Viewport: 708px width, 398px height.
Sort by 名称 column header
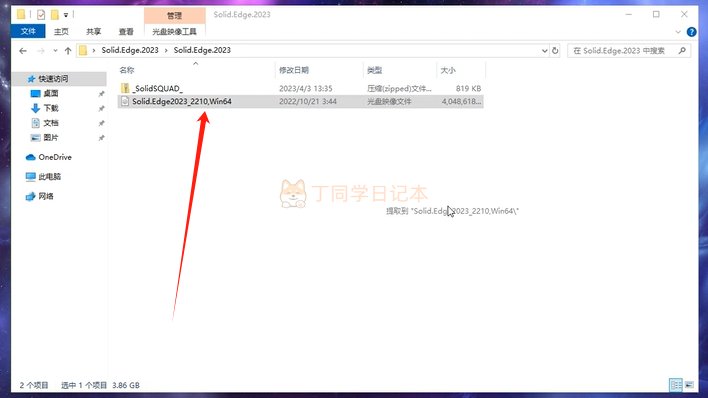click(127, 70)
